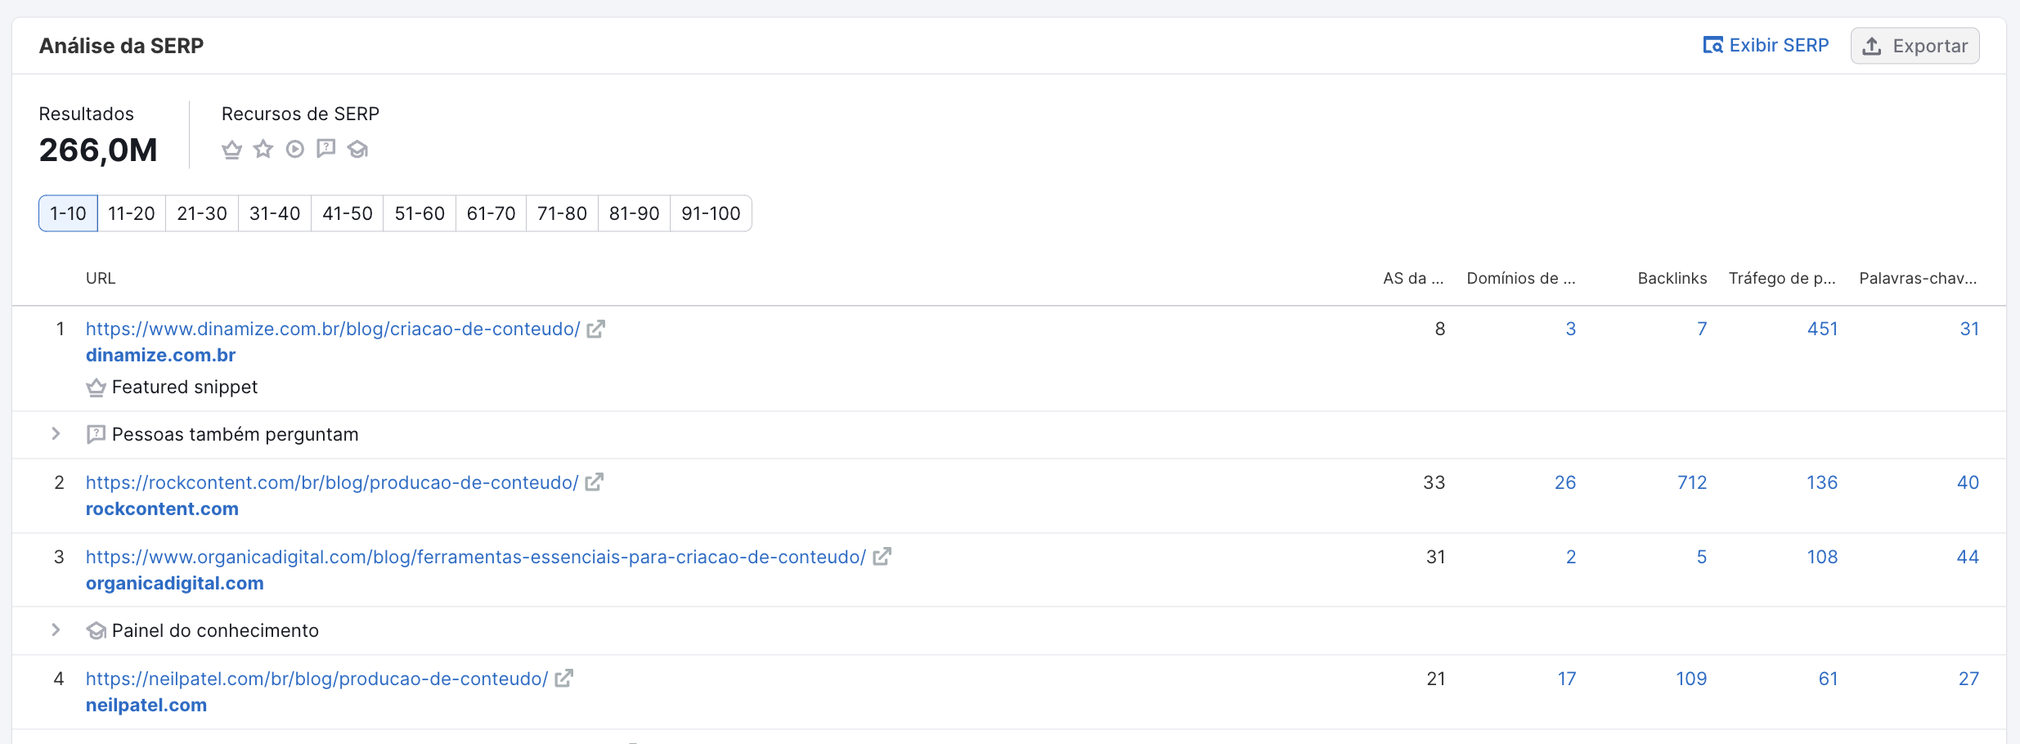Open the rockcontent.com domain link
Screen dimensions: 2020x744
click(162, 509)
